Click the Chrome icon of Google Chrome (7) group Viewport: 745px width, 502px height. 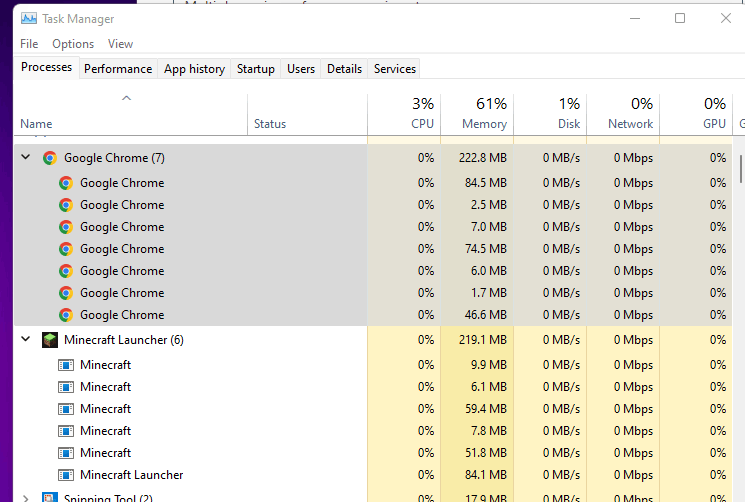pyautogui.click(x=50, y=158)
